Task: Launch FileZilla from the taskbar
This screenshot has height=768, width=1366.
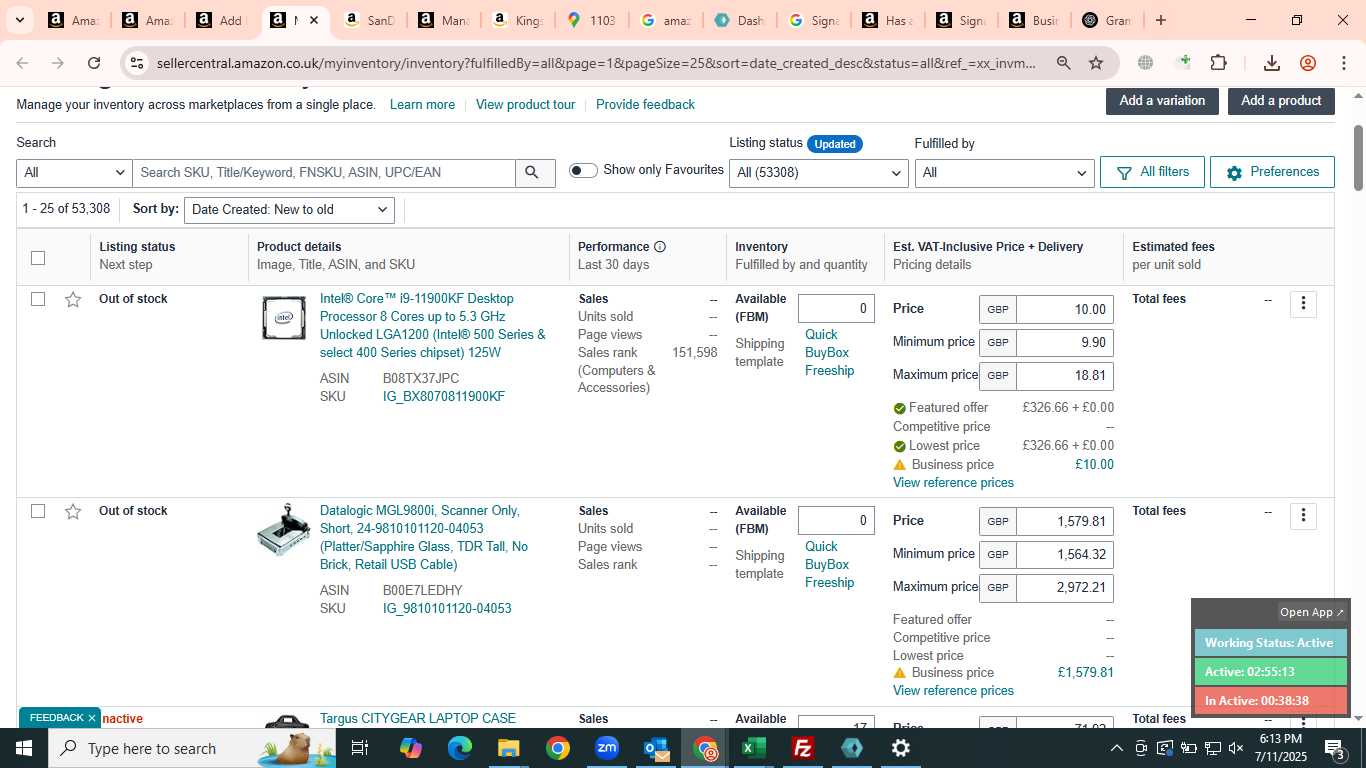Action: pyautogui.click(x=802, y=748)
